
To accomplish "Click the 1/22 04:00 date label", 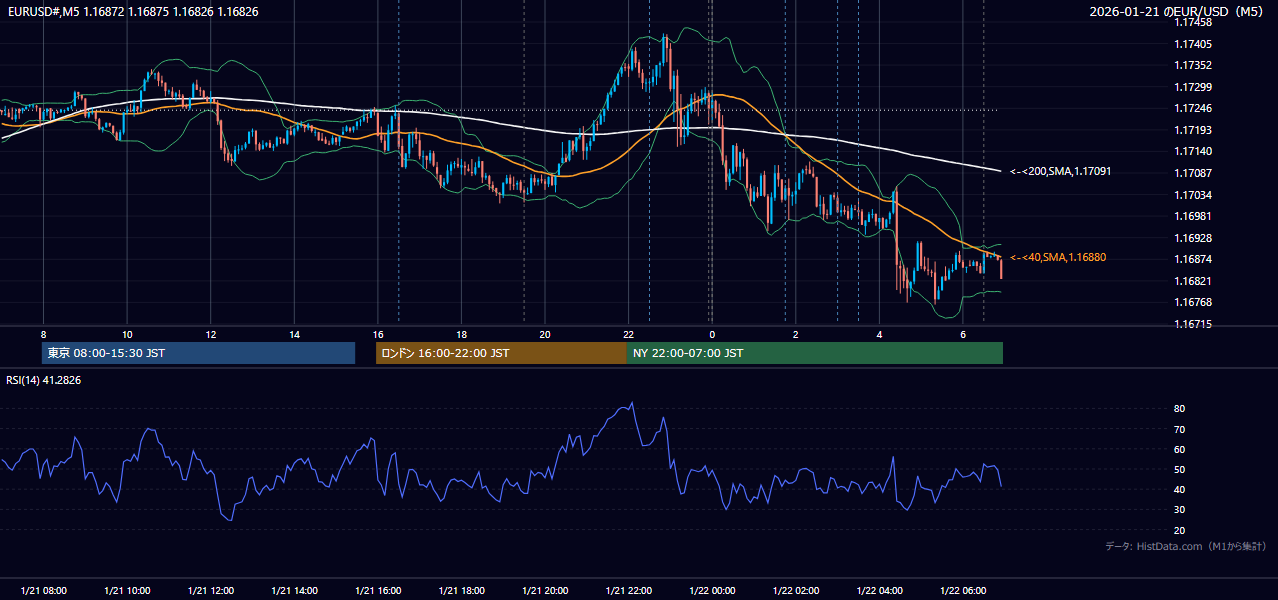I will click(879, 591).
